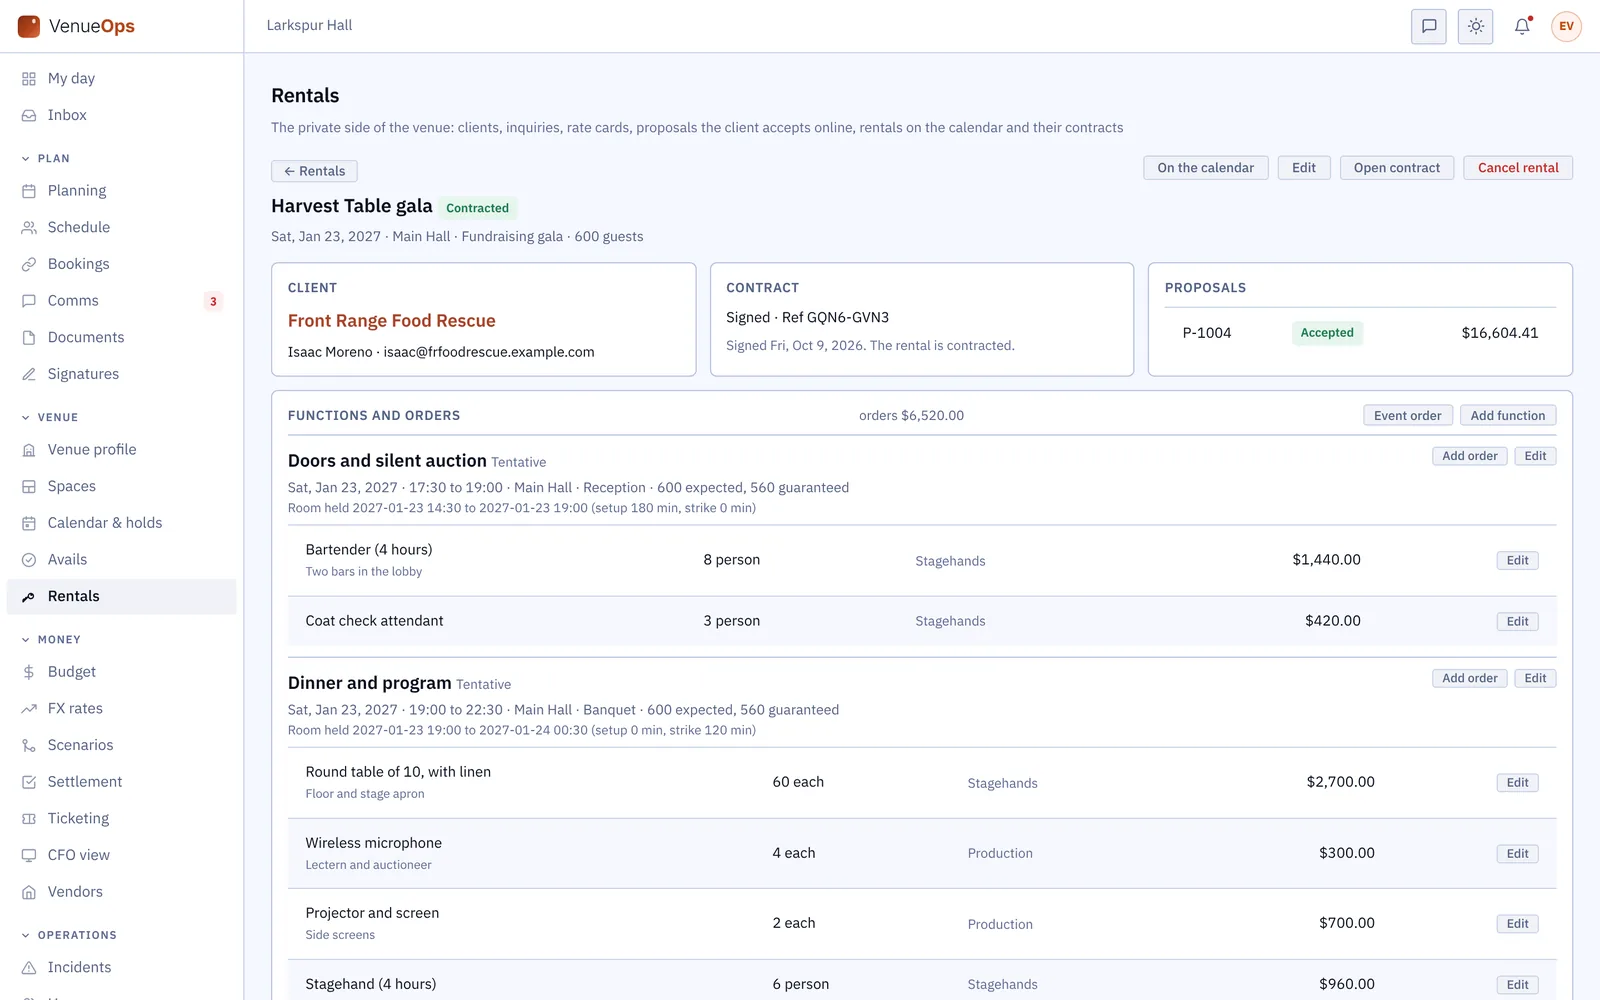Image resolution: width=1600 pixels, height=1000 pixels.
Task: Edit the Coat check attendant order
Action: (1517, 621)
